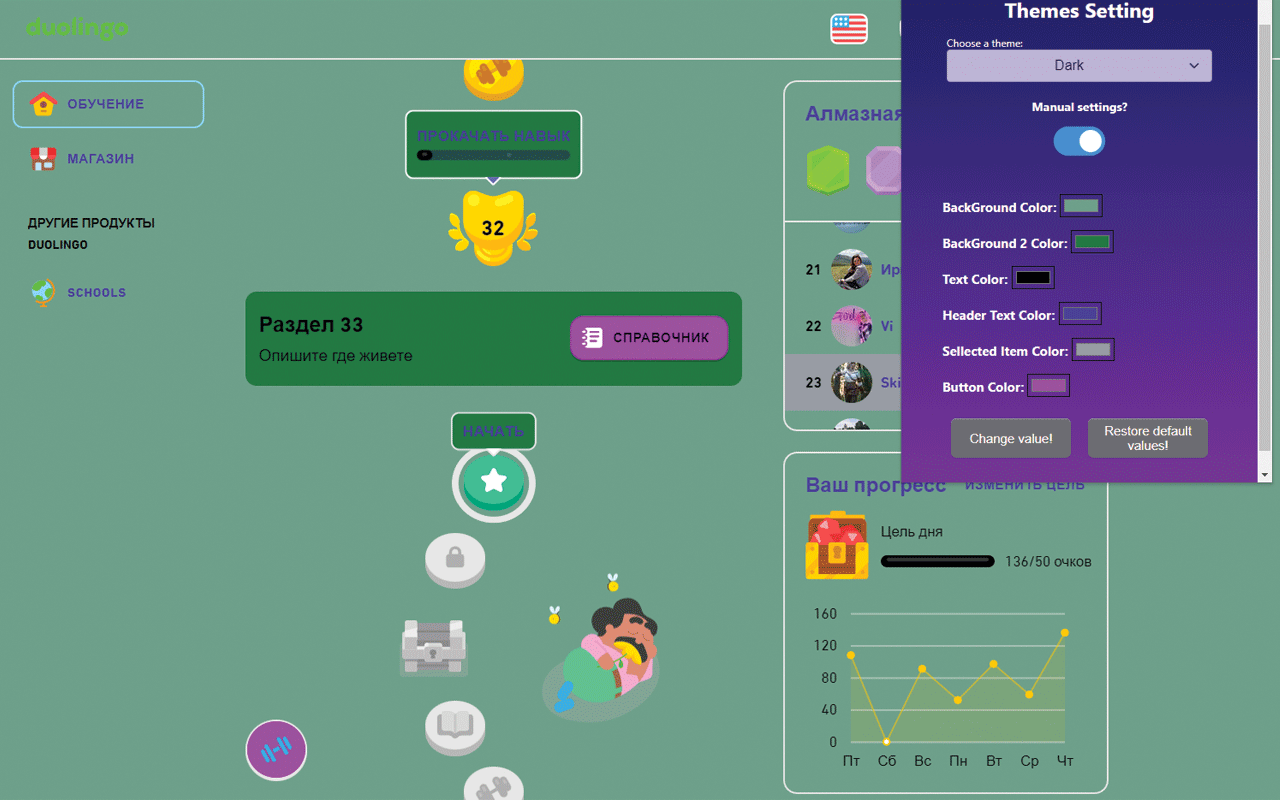Pick the BackGround 2 Color swatch

coord(1092,242)
